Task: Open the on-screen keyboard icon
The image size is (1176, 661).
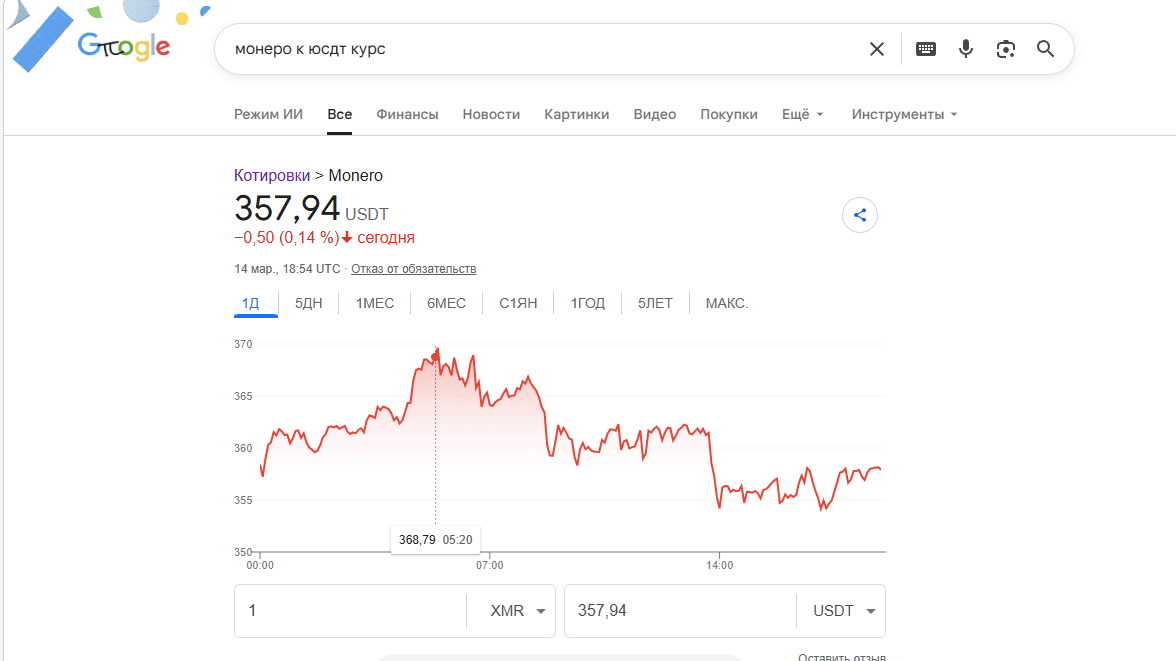Action: 925,48
